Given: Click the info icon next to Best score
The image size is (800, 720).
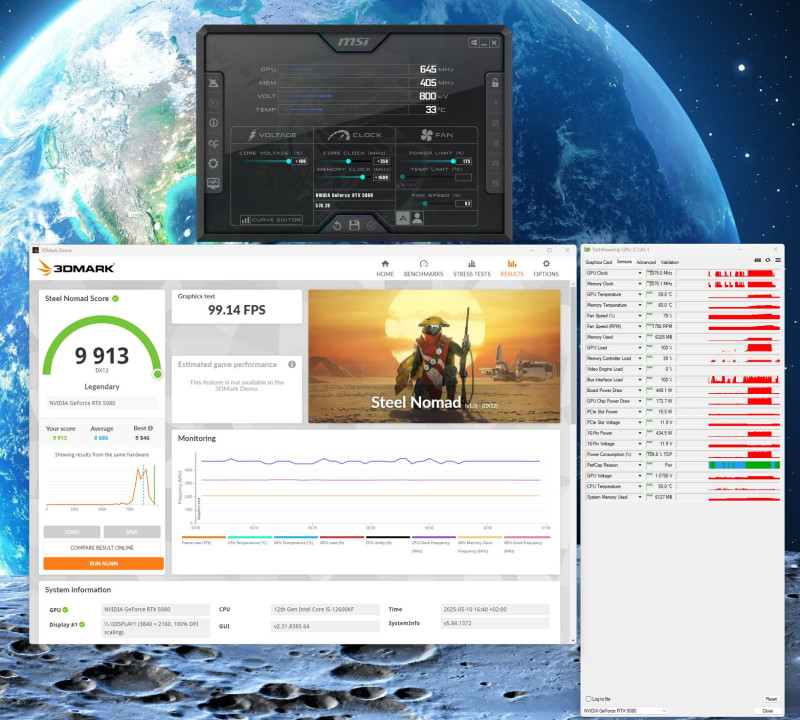Looking at the screenshot, I should 151,428.
